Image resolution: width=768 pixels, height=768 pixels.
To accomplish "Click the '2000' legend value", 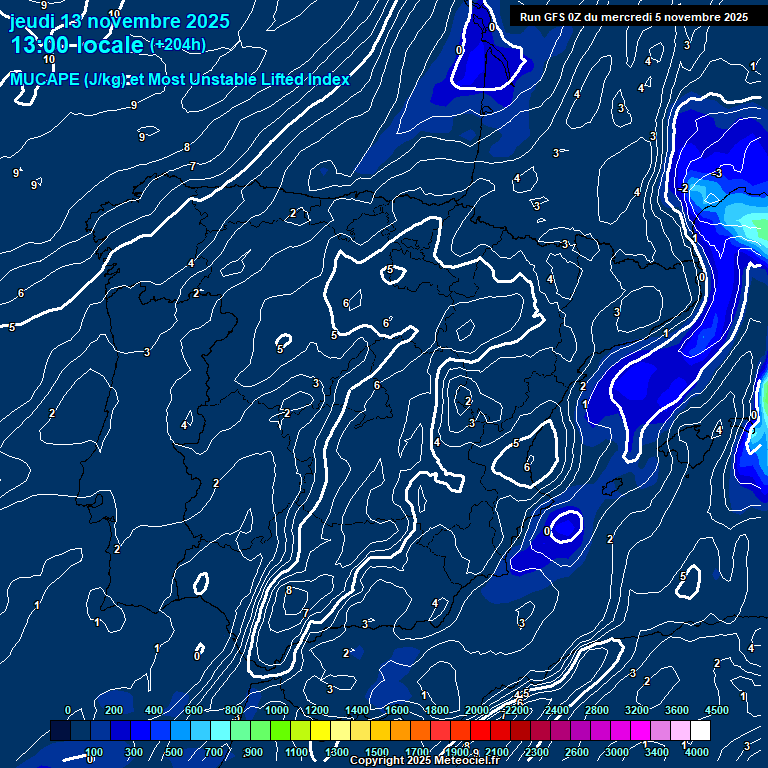I will (477, 710).
